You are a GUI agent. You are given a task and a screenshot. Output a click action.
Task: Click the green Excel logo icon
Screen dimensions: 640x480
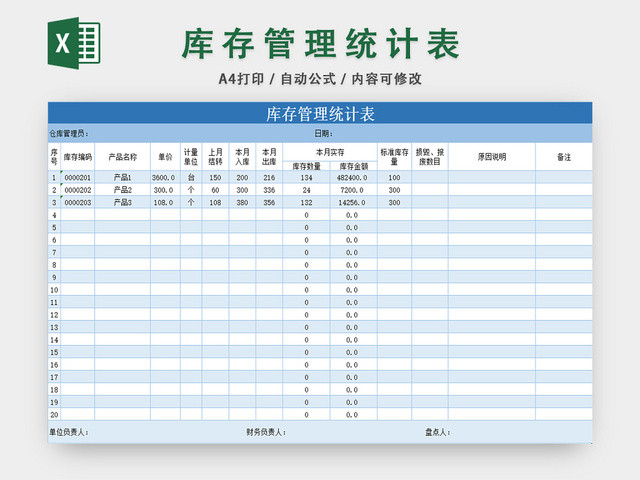(x=74, y=43)
